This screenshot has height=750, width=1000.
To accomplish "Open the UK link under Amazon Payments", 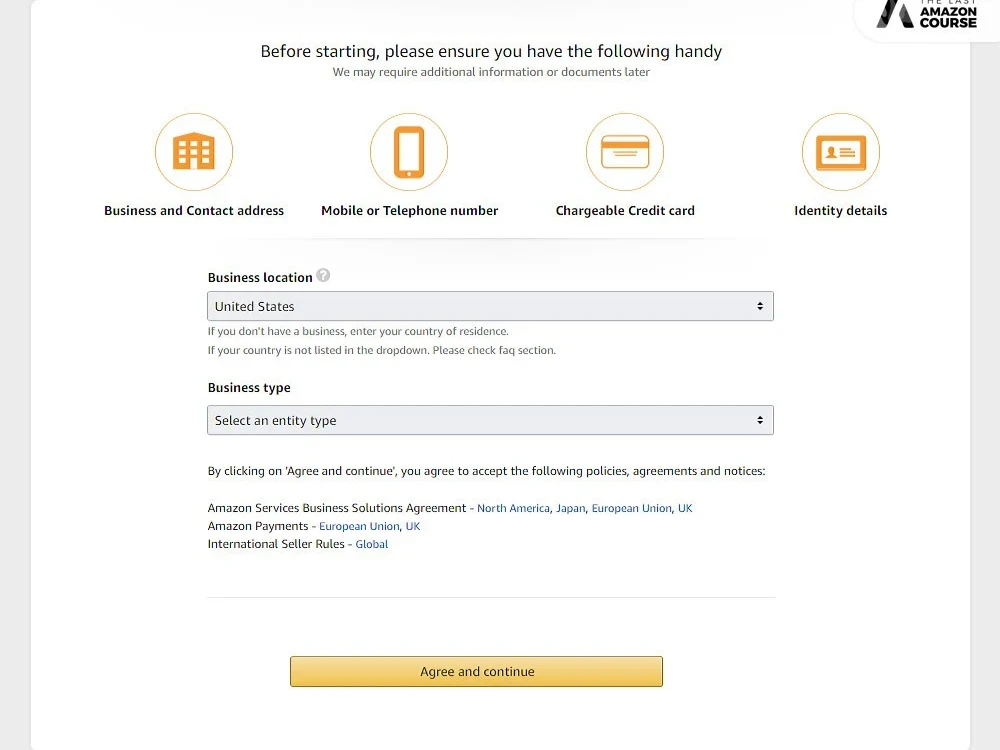I will pos(413,526).
